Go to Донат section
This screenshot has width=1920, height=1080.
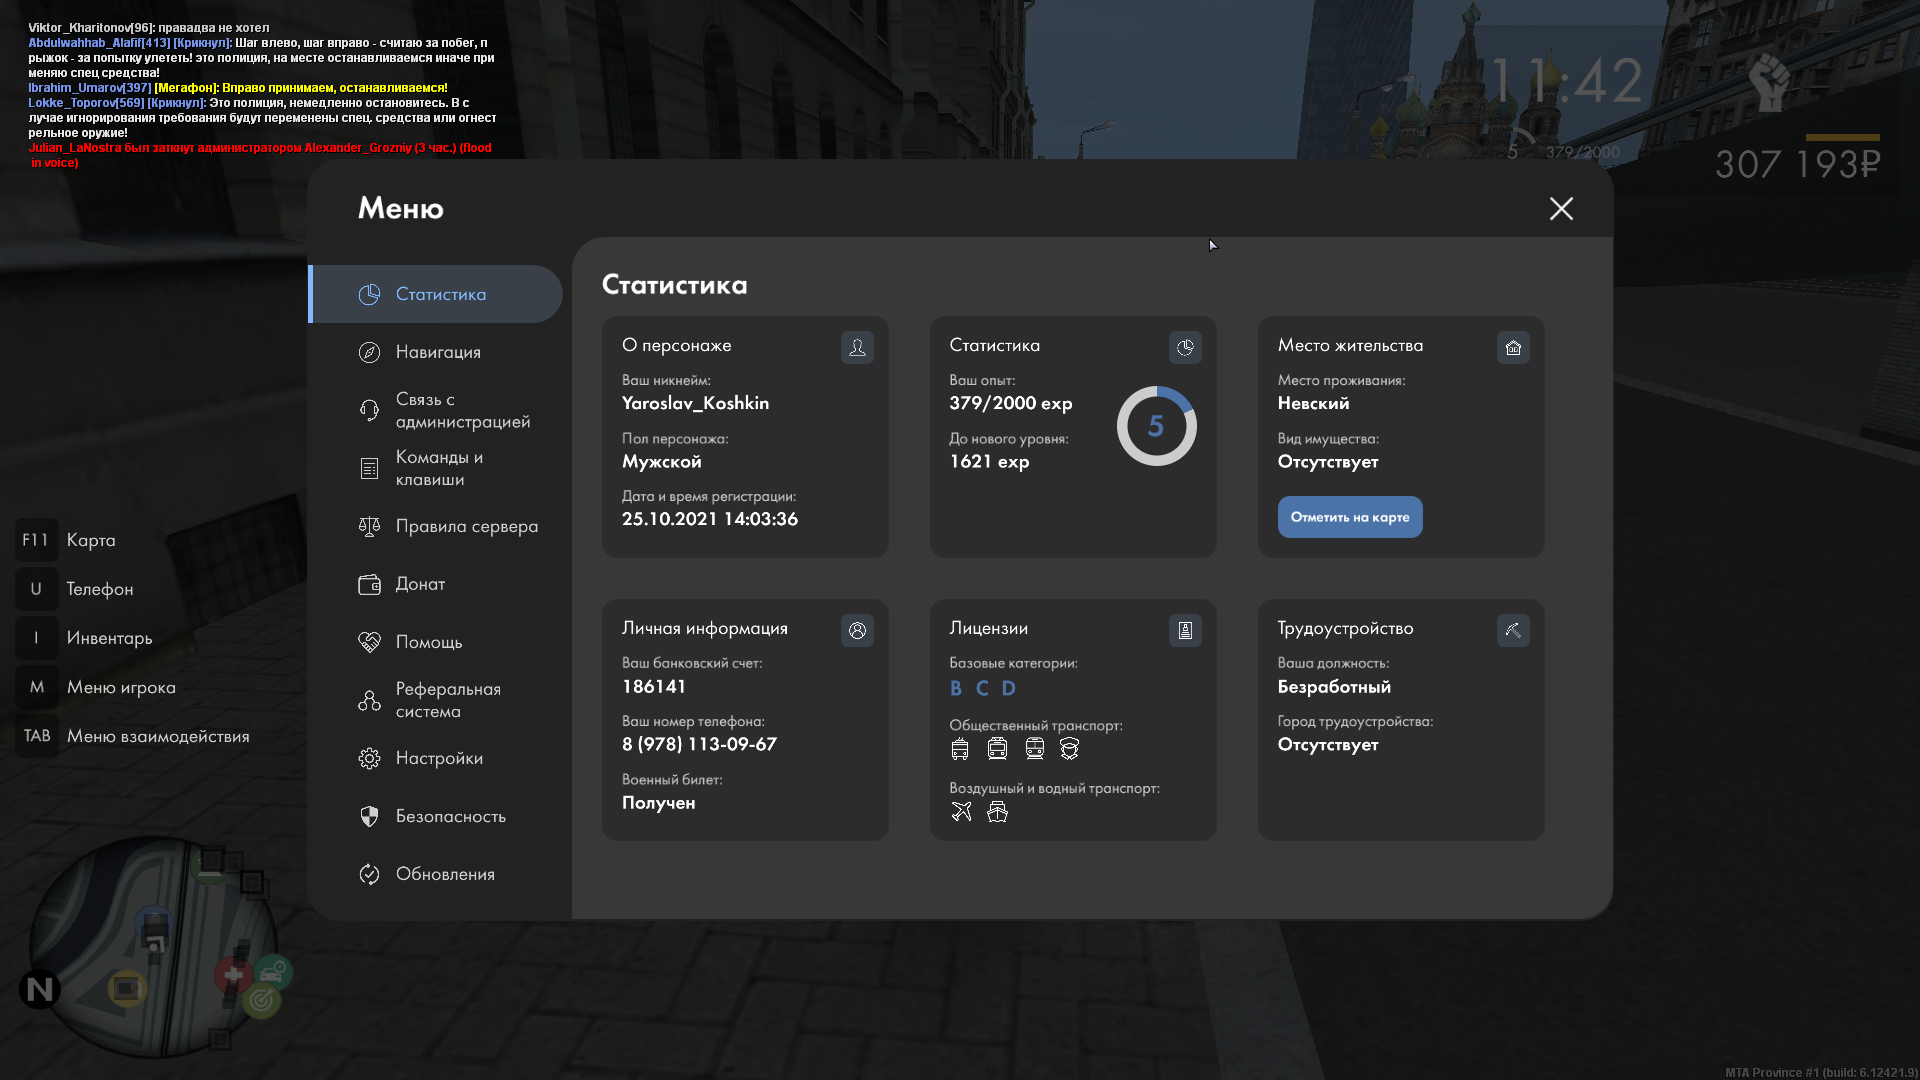point(420,584)
